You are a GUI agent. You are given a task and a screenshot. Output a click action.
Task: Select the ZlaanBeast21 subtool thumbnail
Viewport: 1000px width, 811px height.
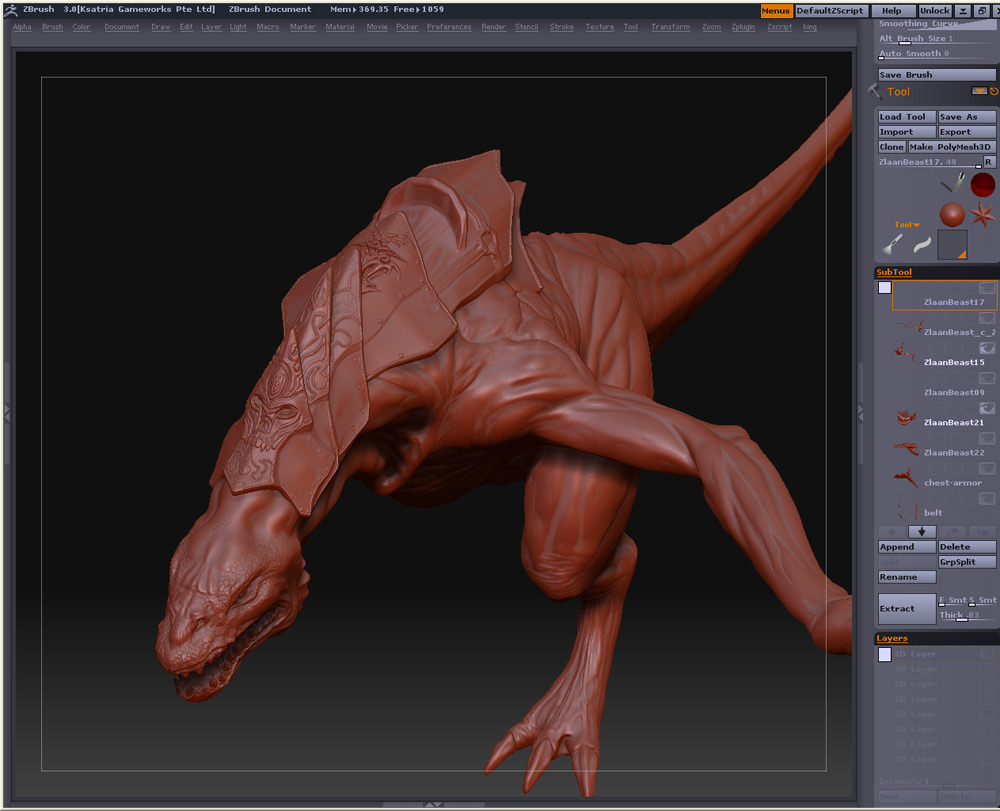tap(906, 418)
